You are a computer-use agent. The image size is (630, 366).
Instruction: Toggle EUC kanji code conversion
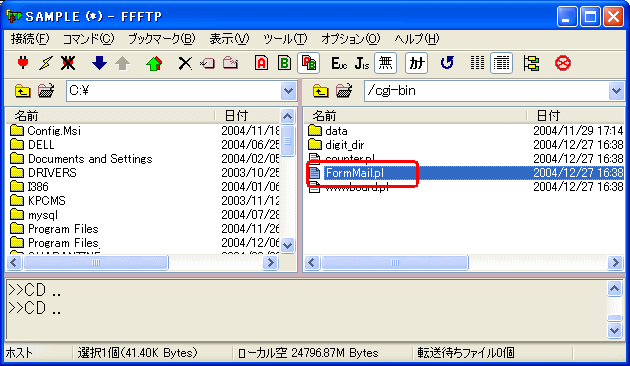pos(339,63)
